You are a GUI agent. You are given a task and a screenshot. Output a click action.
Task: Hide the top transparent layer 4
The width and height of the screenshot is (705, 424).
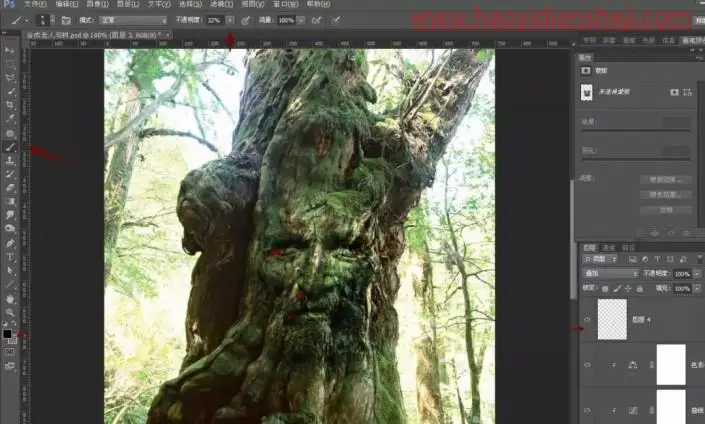click(x=587, y=320)
